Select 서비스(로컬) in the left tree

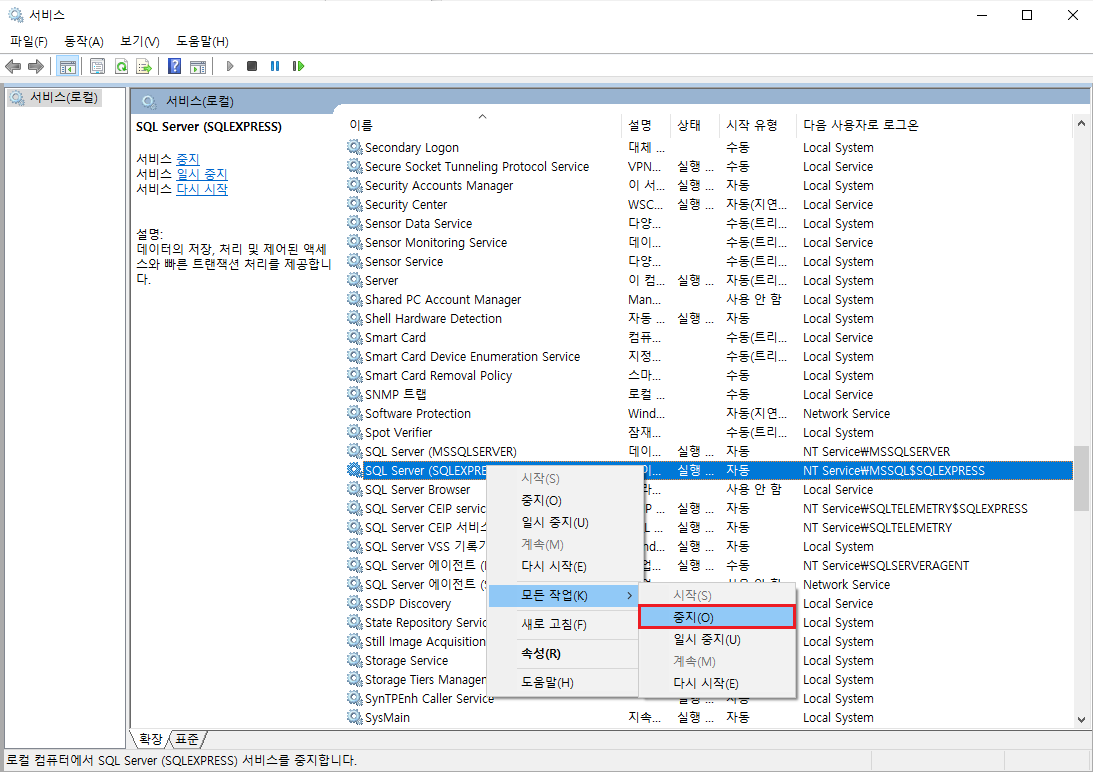point(63,98)
